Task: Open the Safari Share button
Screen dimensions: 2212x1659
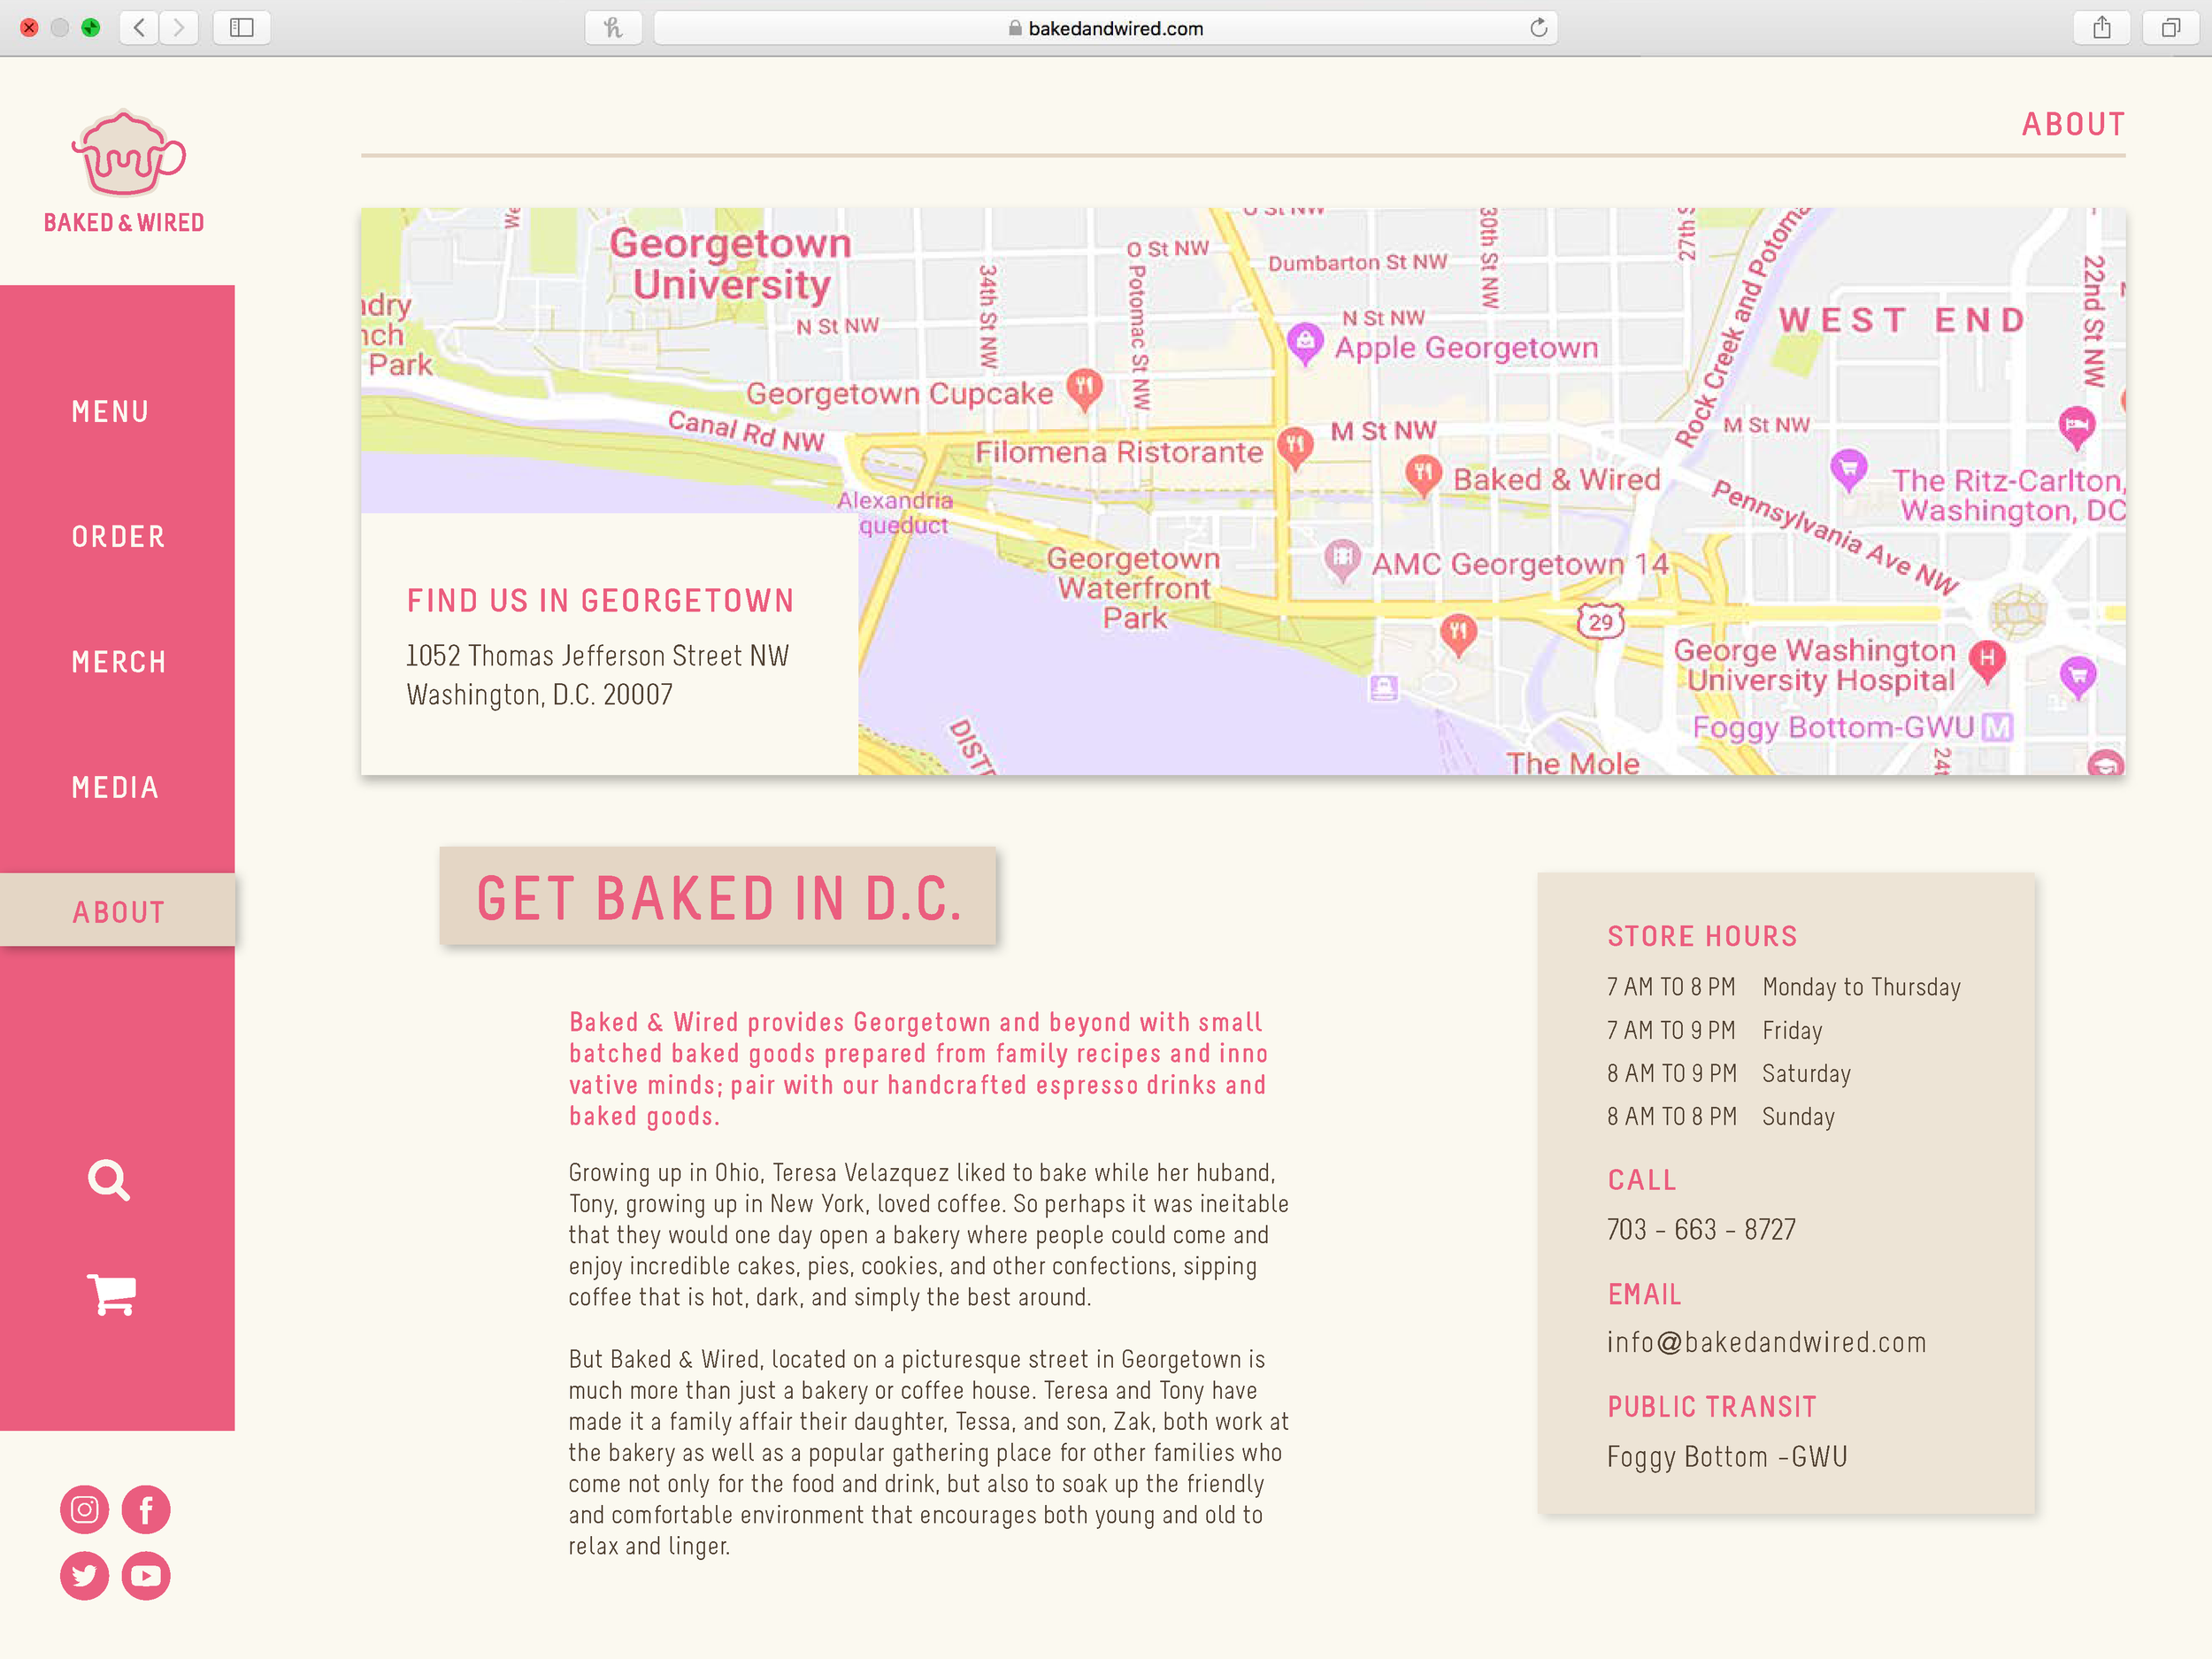Action: pos(2101,28)
